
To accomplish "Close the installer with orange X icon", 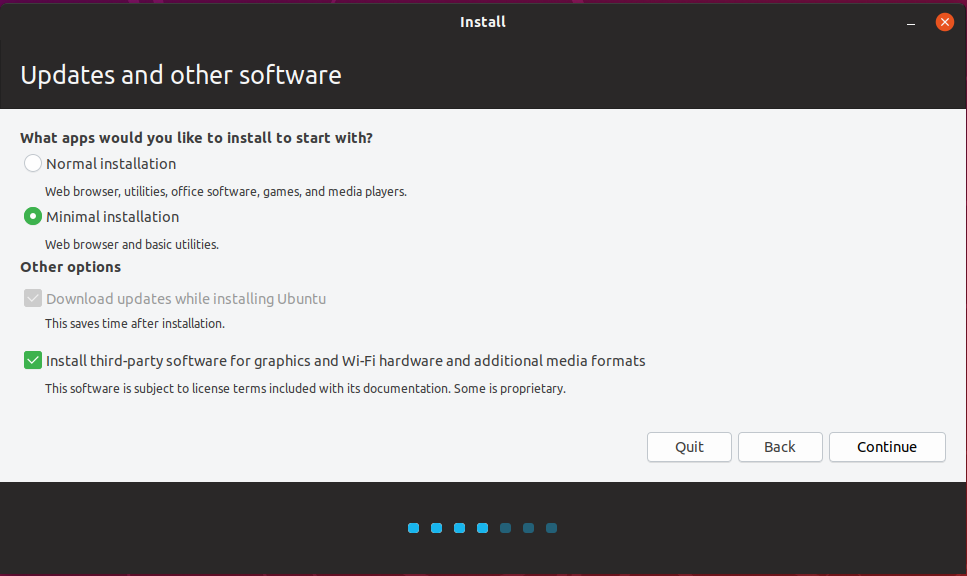I will click(944, 22).
